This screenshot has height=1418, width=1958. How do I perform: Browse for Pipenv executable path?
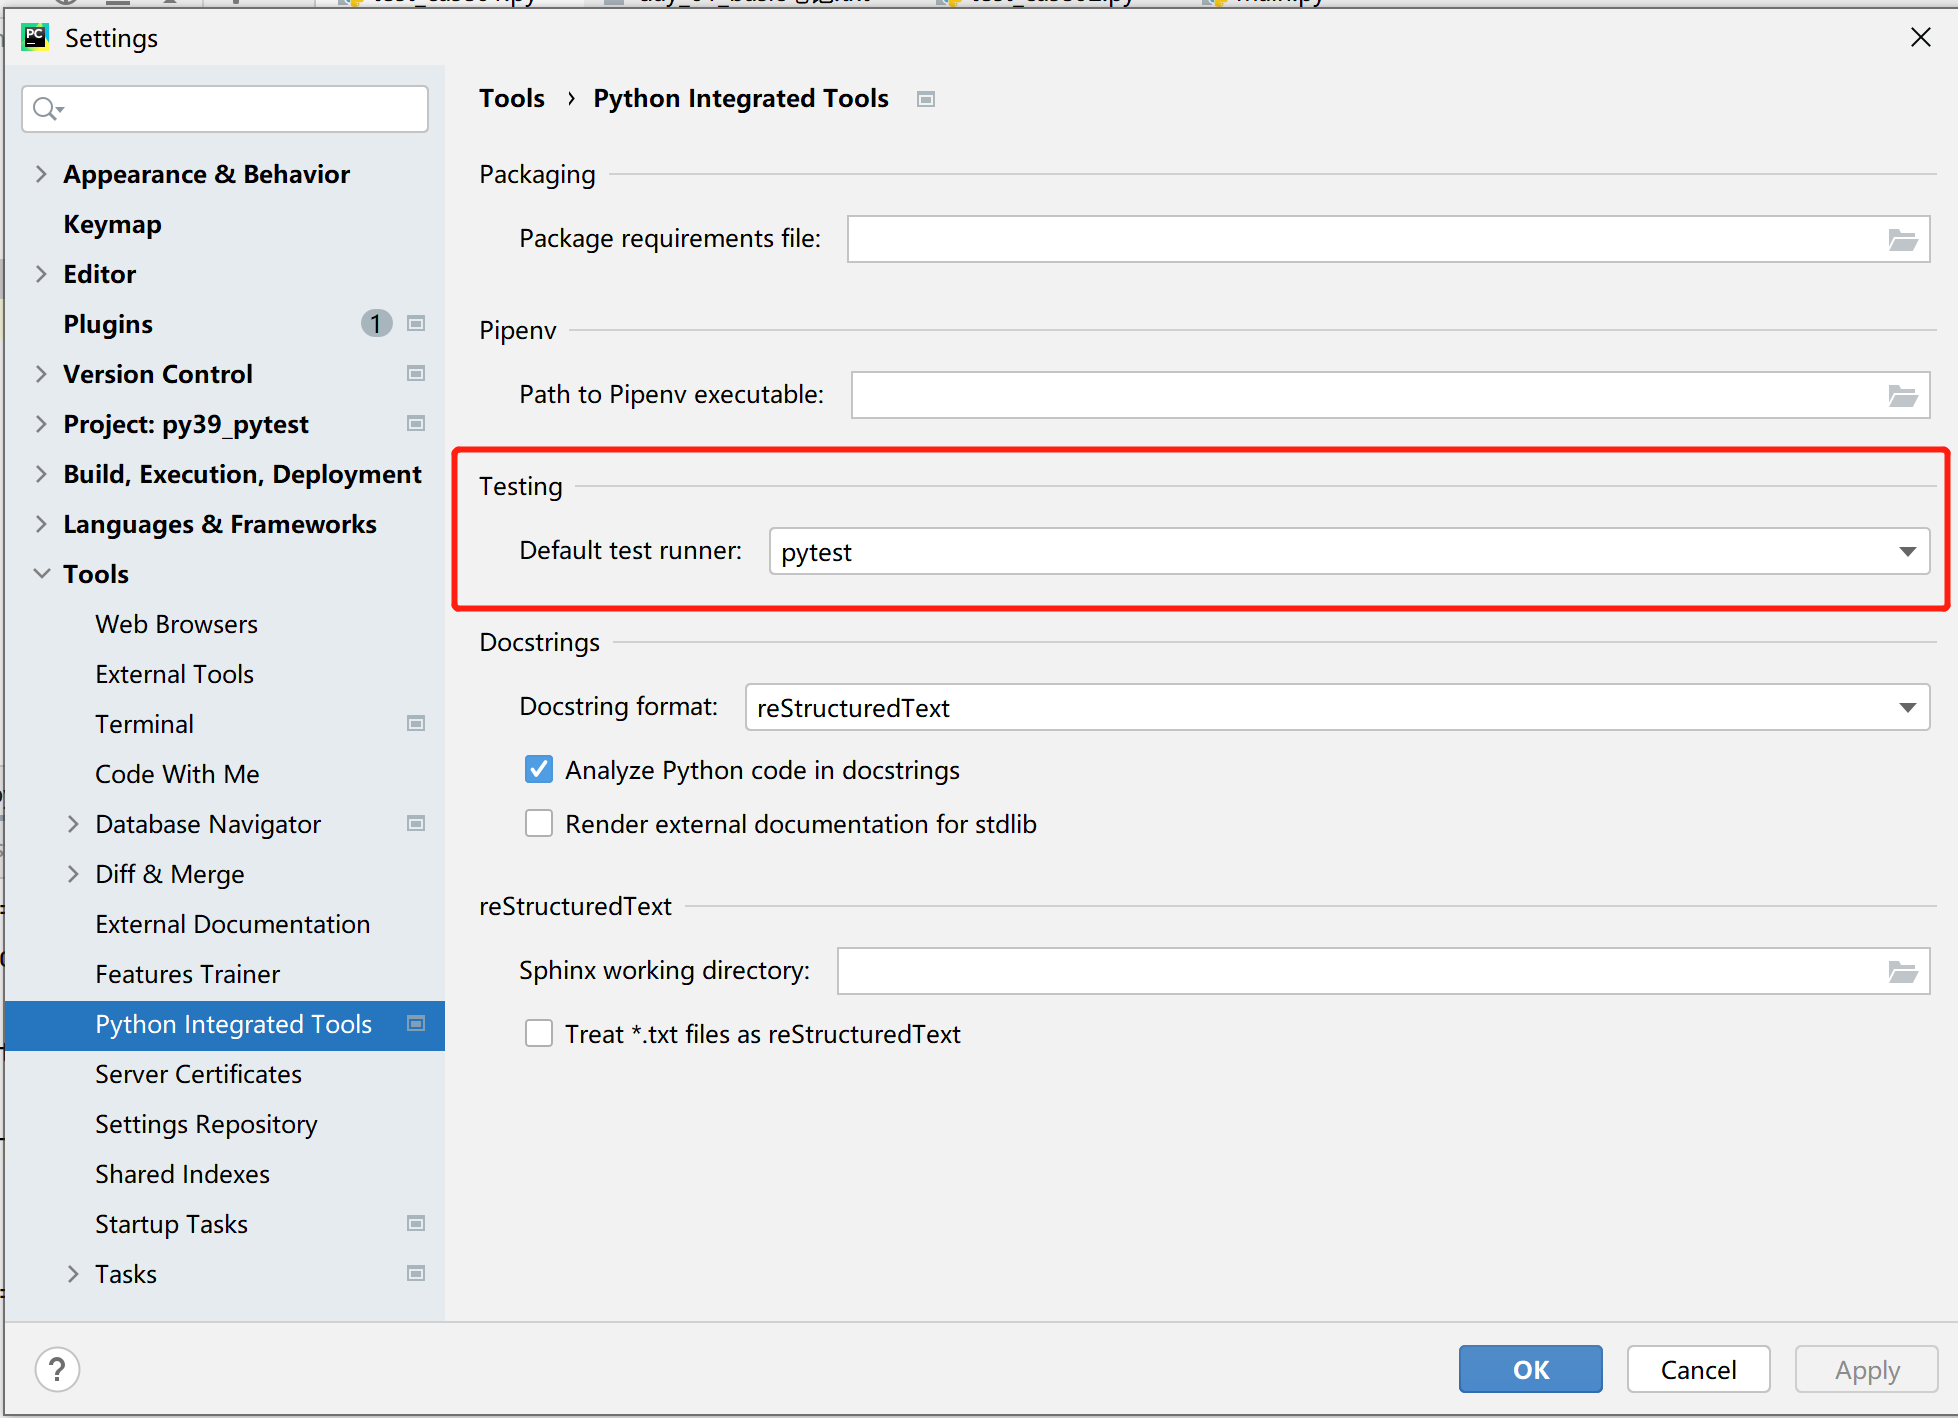pos(1902,396)
